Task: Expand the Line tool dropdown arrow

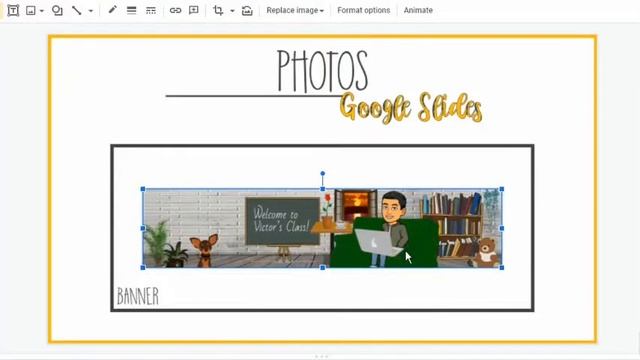Action: click(91, 11)
